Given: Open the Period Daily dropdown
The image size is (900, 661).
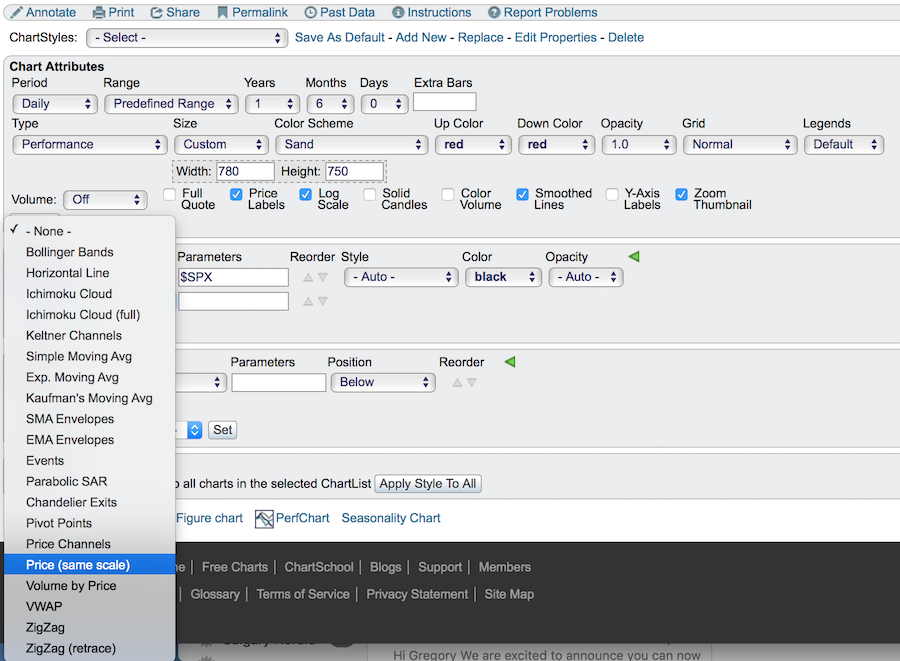Looking at the screenshot, I should [x=55, y=104].
